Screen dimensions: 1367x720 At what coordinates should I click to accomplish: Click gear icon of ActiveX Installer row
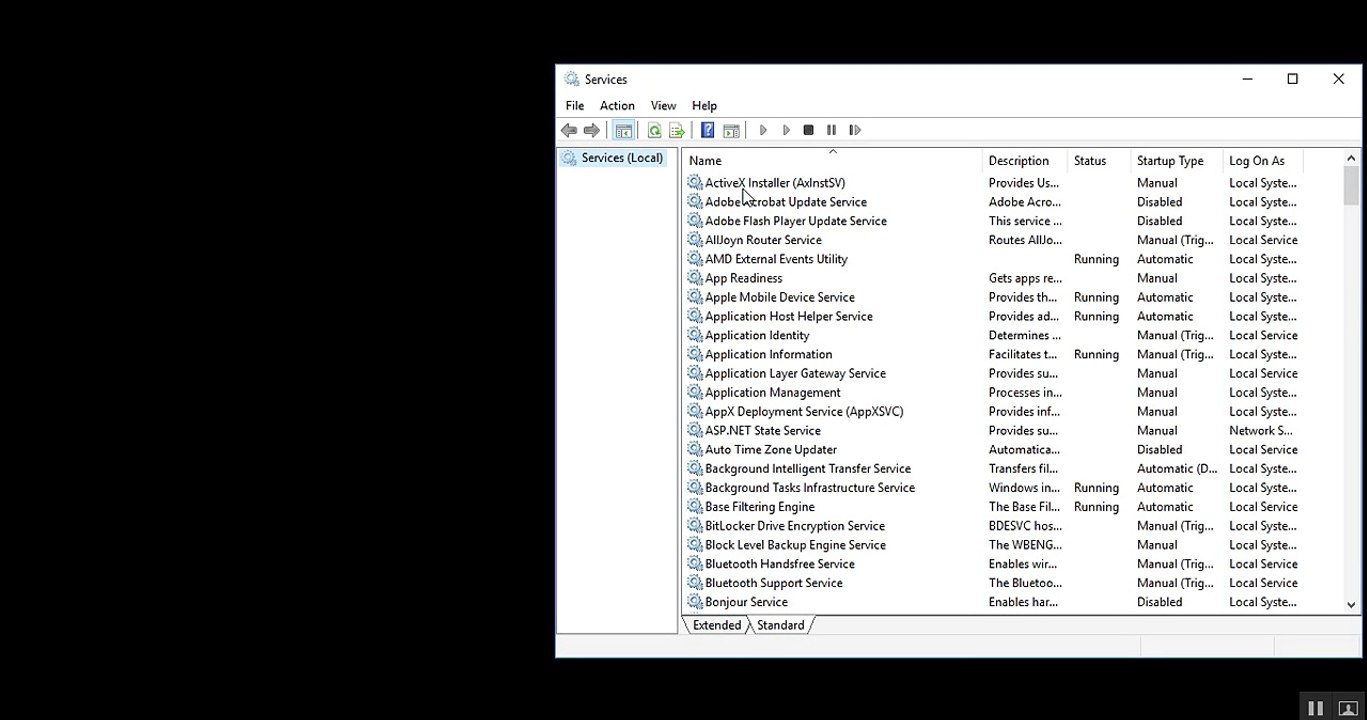[x=695, y=183]
